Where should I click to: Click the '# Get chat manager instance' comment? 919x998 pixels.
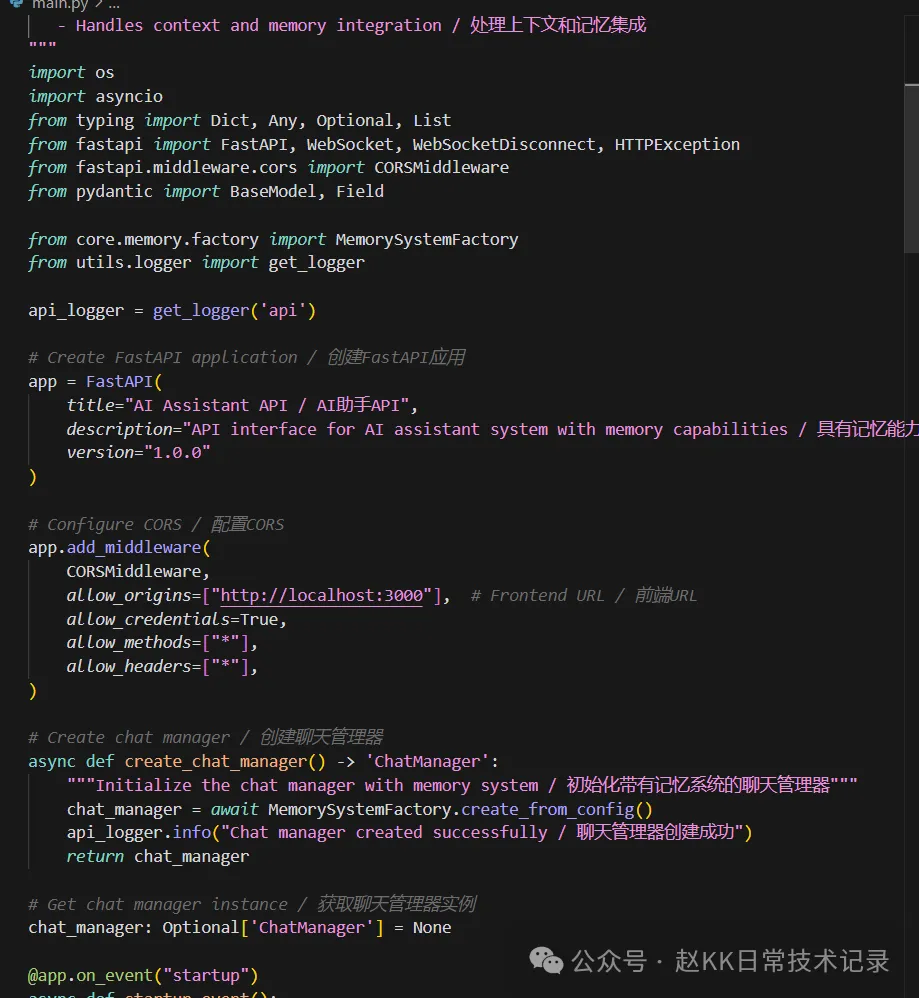[x=252, y=904]
